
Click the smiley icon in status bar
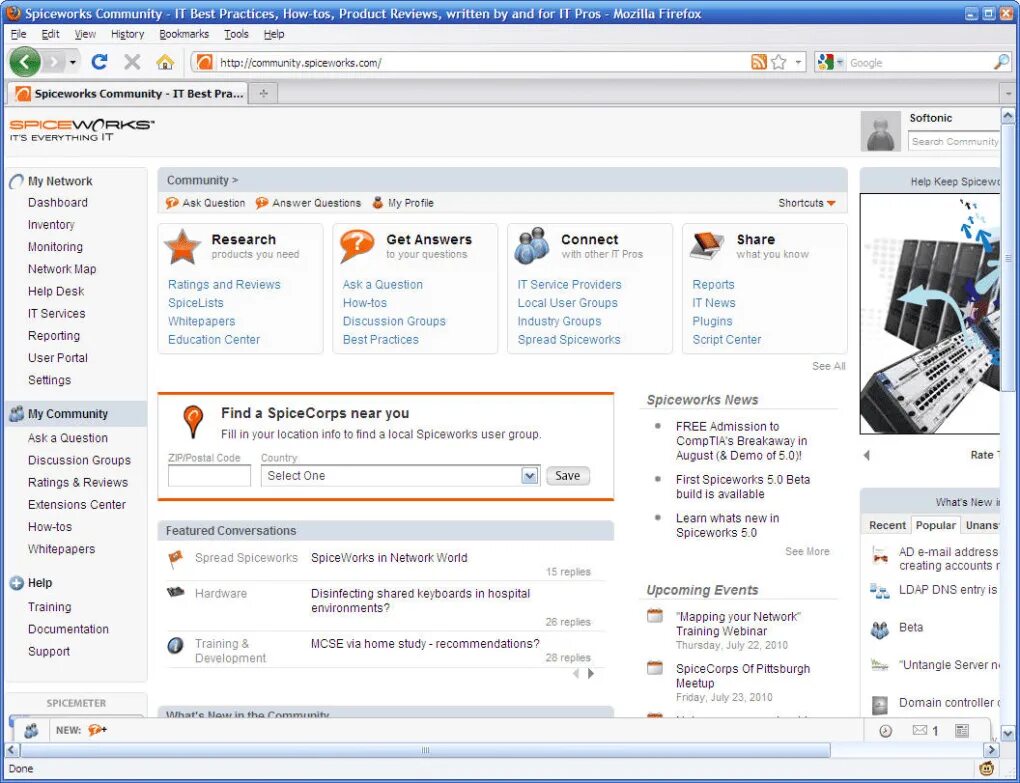tap(986, 769)
